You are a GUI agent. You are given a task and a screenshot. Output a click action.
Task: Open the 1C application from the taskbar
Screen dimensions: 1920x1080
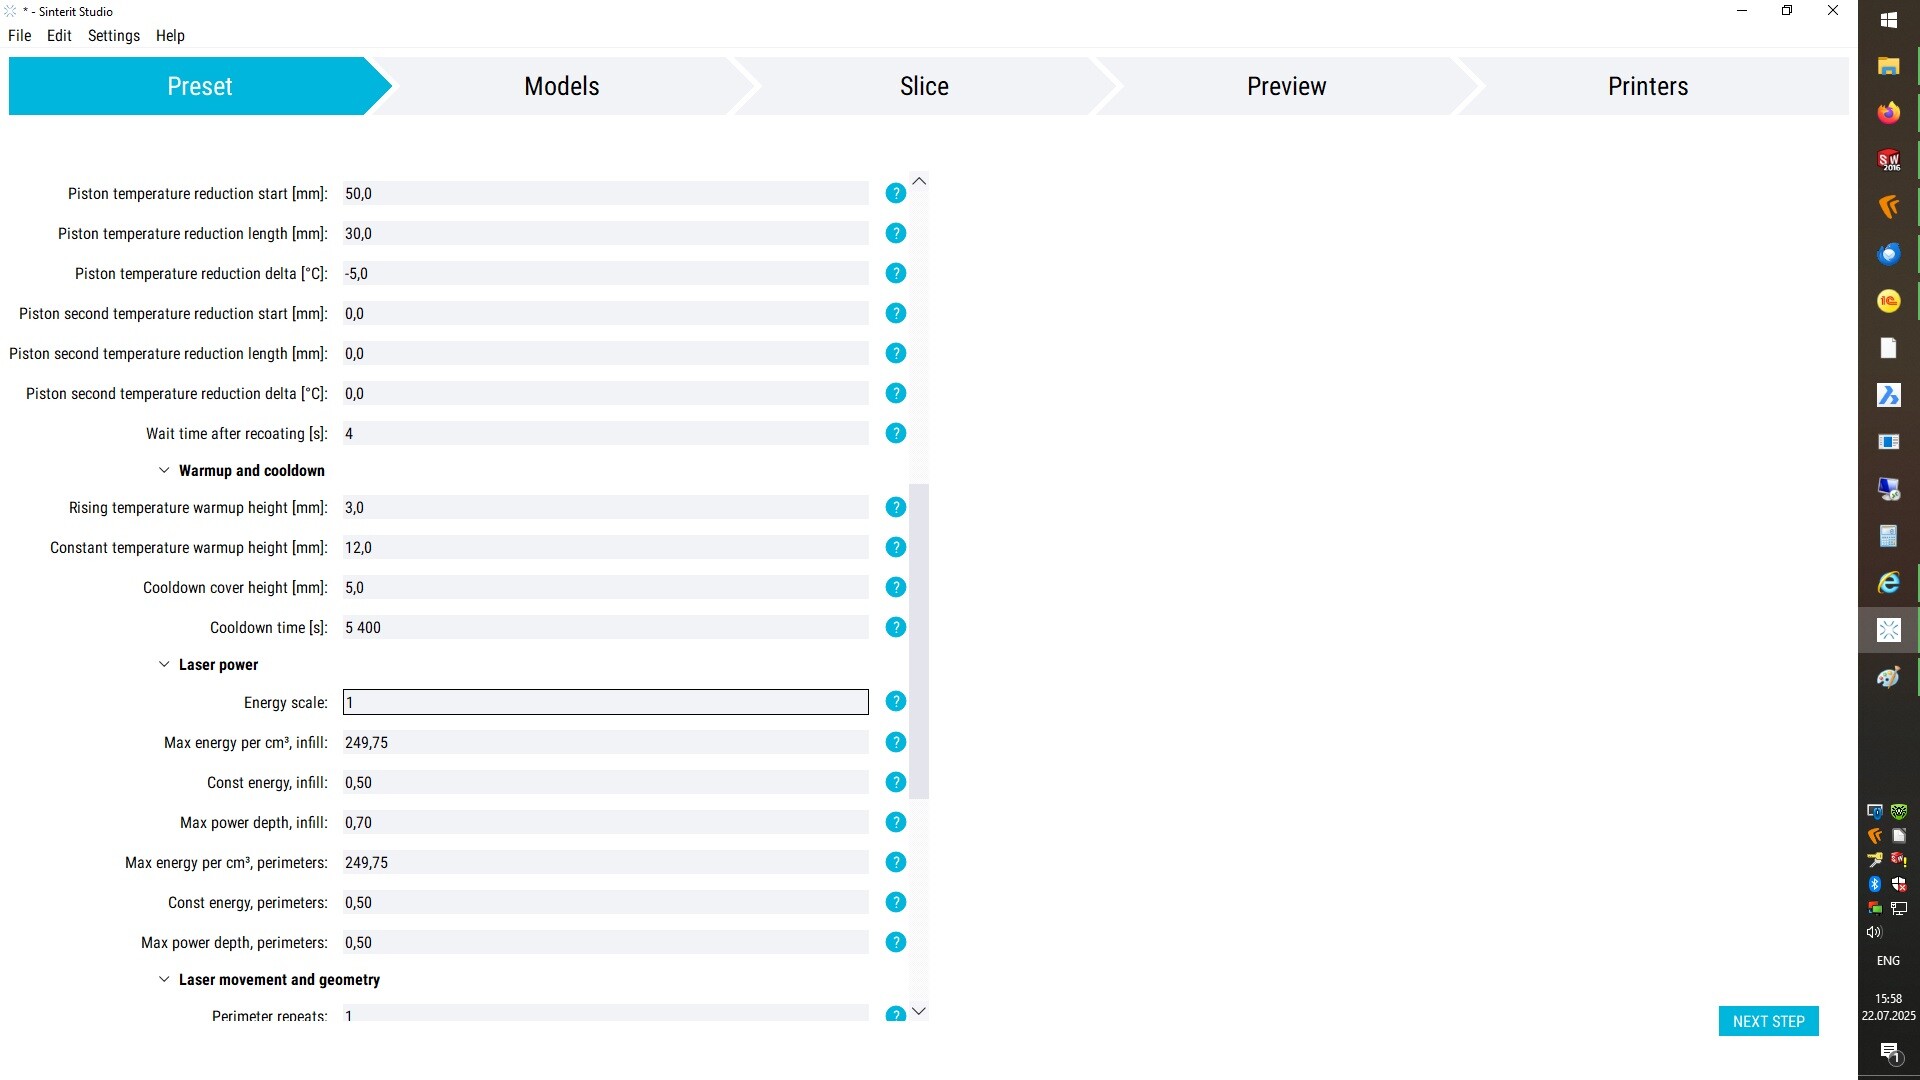[1888, 301]
